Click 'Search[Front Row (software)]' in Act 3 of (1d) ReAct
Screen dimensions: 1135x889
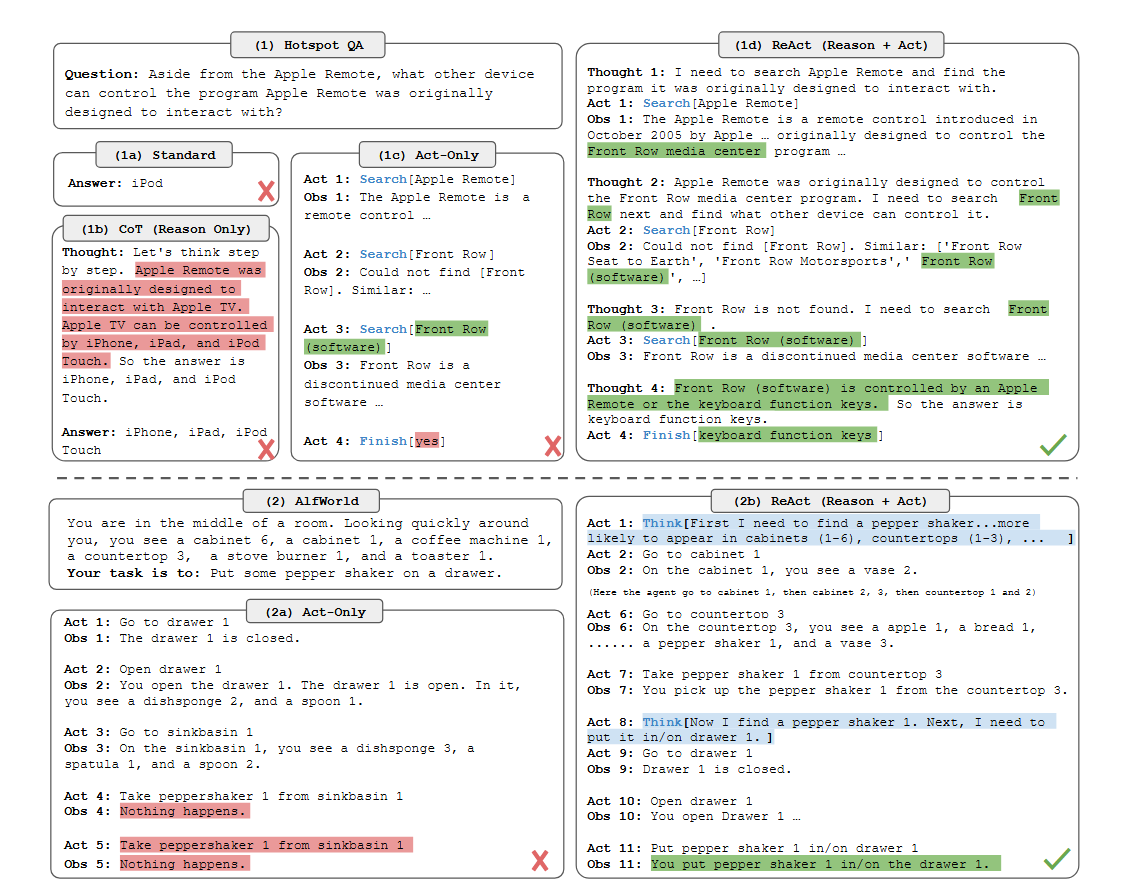point(755,340)
